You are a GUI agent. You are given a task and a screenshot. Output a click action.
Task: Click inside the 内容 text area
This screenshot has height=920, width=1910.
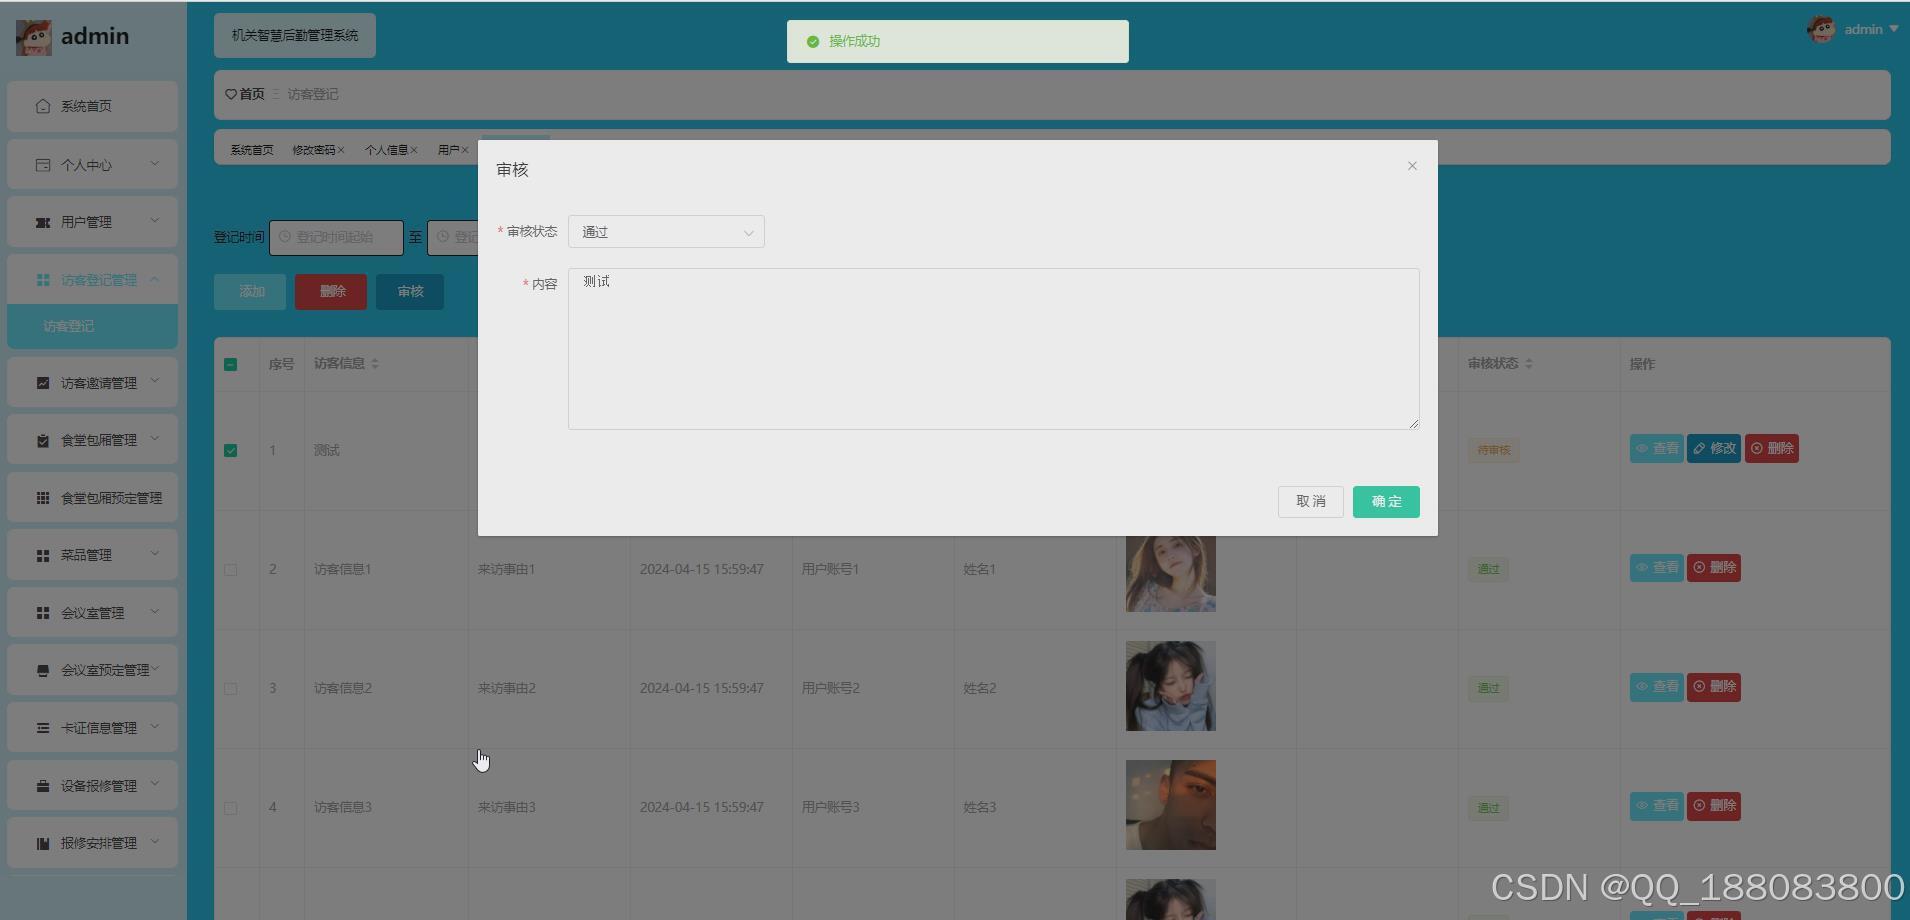click(991, 348)
